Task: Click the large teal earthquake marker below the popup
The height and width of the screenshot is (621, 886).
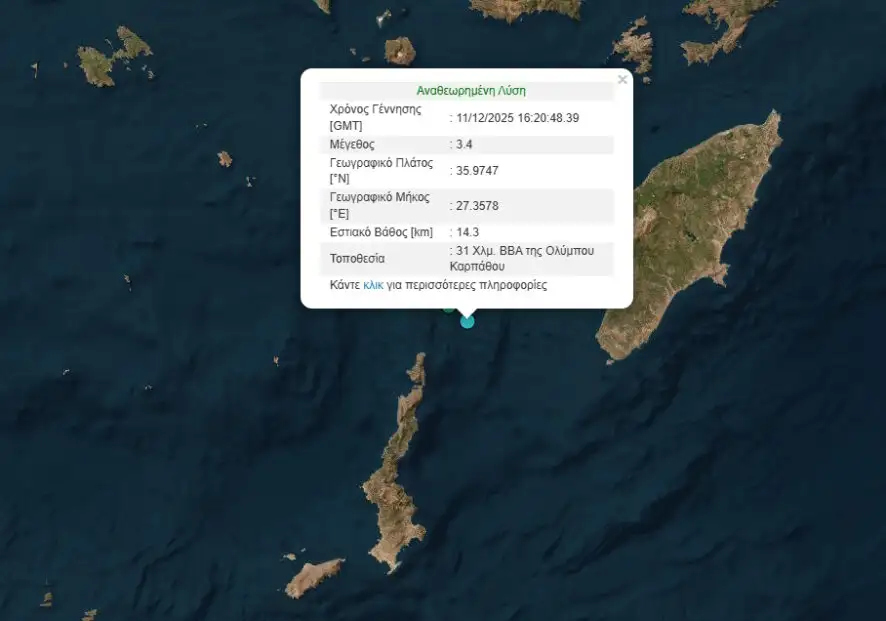Action: click(467, 321)
